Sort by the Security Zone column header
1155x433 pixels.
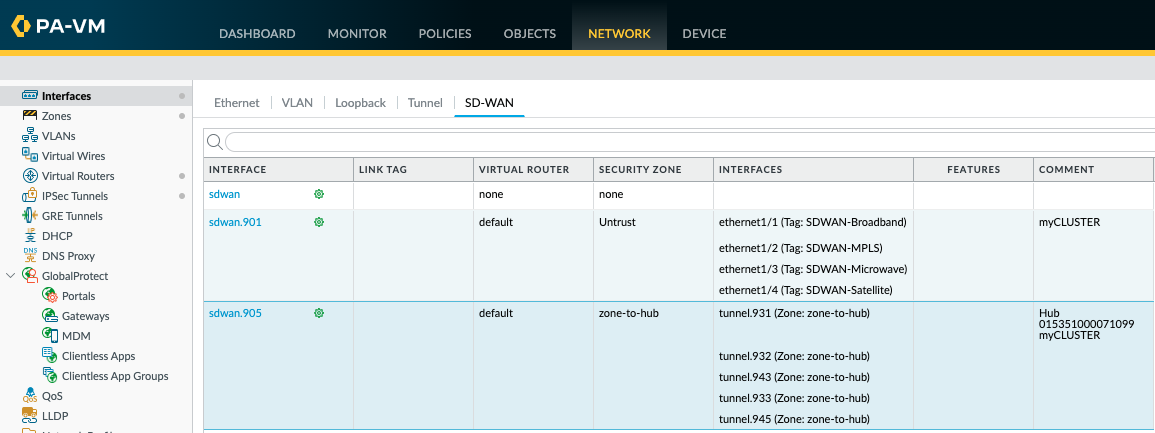coord(640,170)
